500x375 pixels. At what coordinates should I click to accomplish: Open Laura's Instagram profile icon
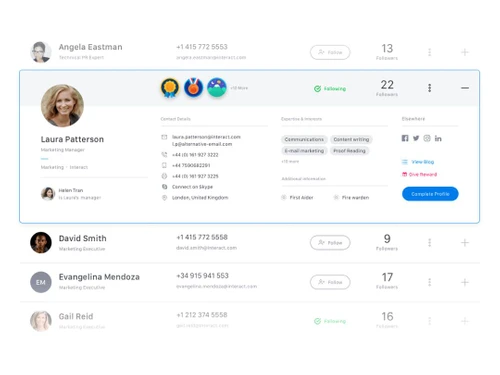point(427,138)
